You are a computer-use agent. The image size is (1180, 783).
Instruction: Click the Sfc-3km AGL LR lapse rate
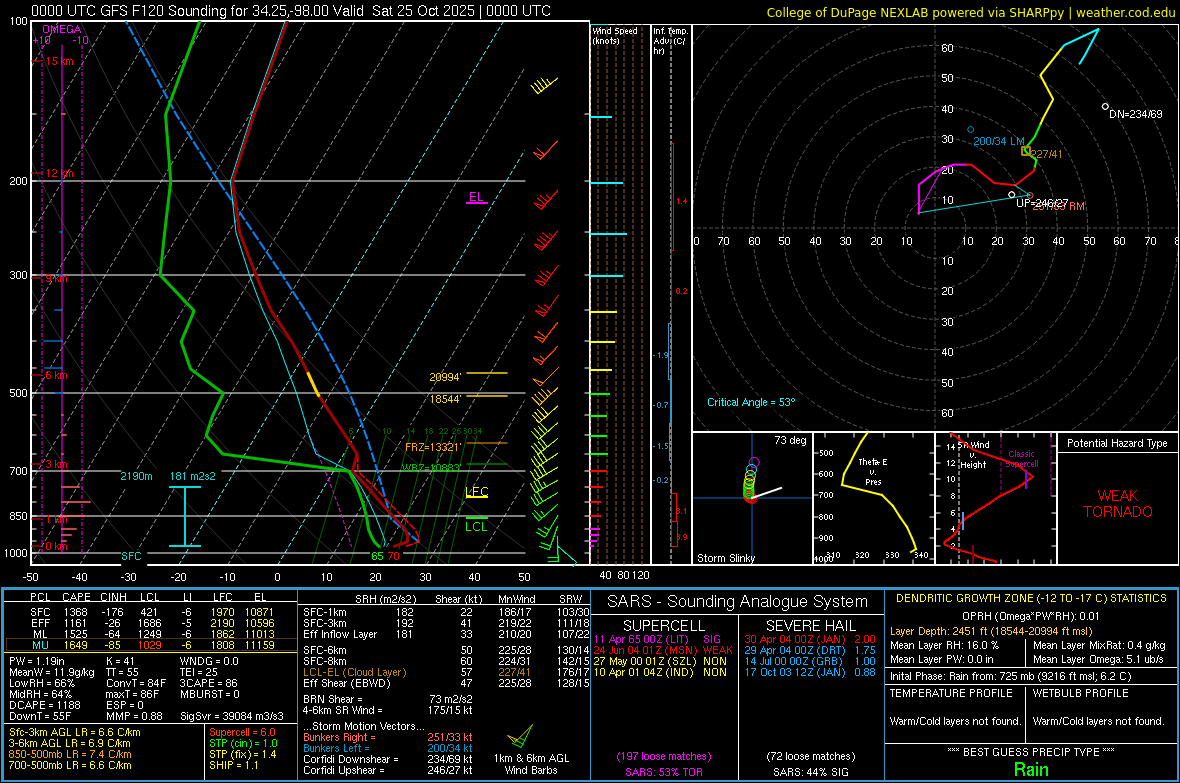pos(75,732)
